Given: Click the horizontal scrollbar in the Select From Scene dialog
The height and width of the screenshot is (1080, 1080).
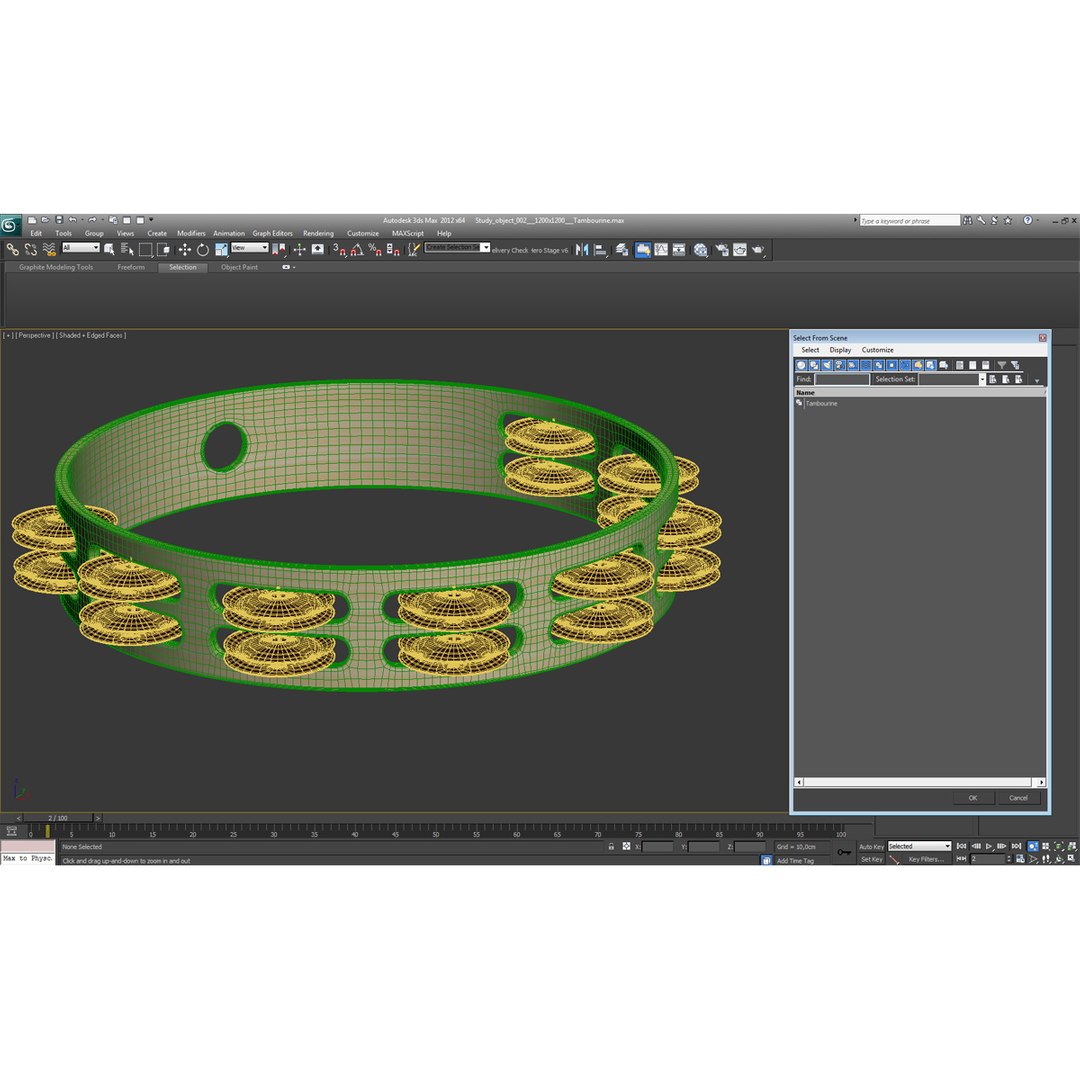Looking at the screenshot, I should point(920,782).
